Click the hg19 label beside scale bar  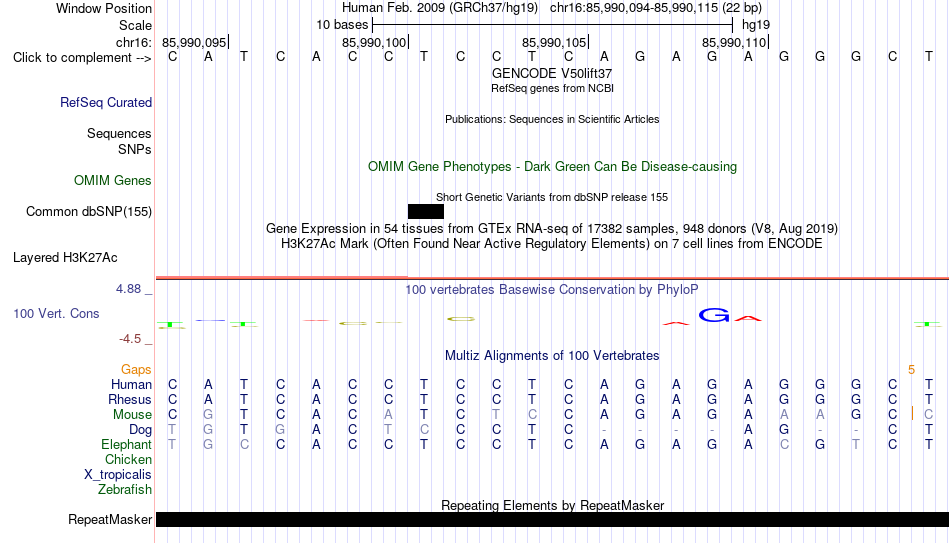pos(756,25)
